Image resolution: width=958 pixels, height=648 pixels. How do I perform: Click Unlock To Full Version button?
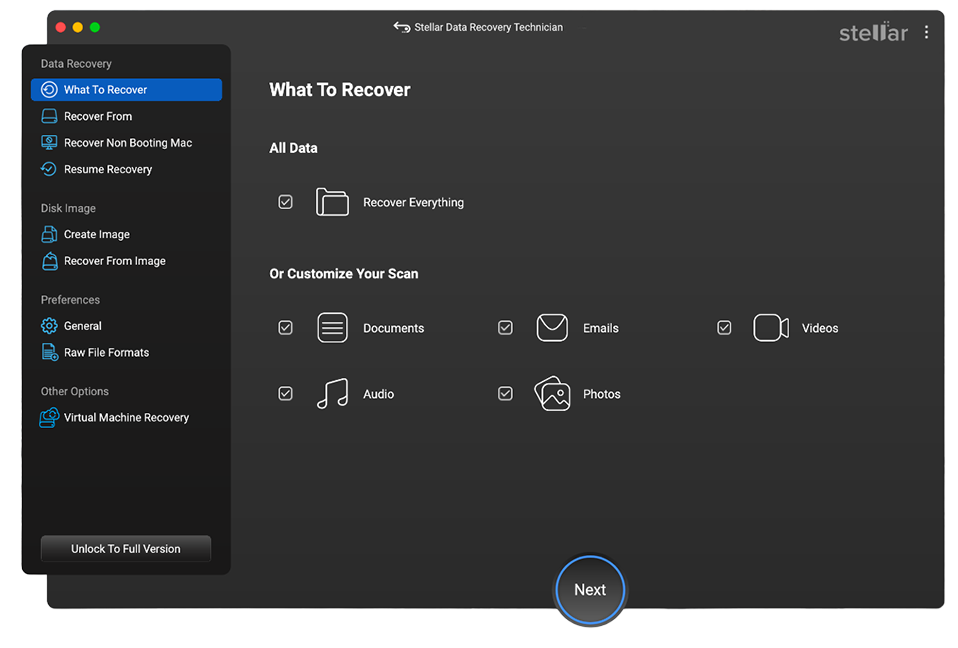(x=126, y=548)
